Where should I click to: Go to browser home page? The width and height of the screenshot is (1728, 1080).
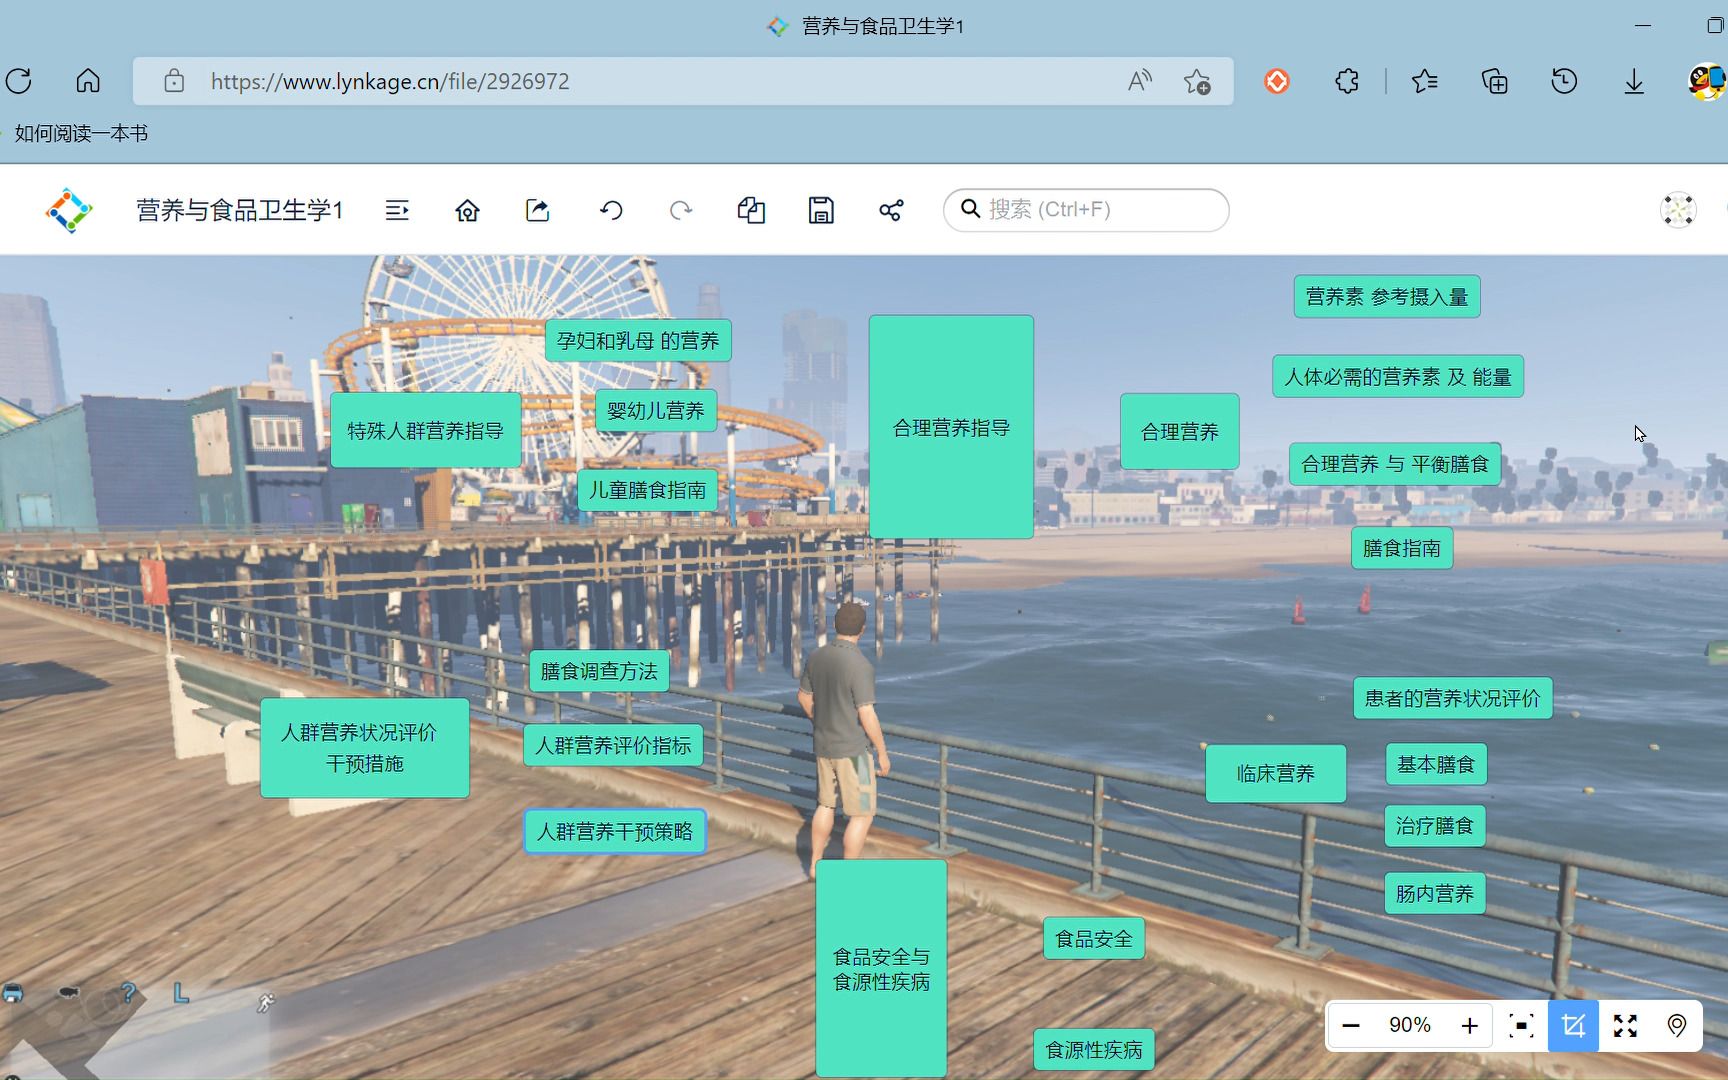(88, 81)
